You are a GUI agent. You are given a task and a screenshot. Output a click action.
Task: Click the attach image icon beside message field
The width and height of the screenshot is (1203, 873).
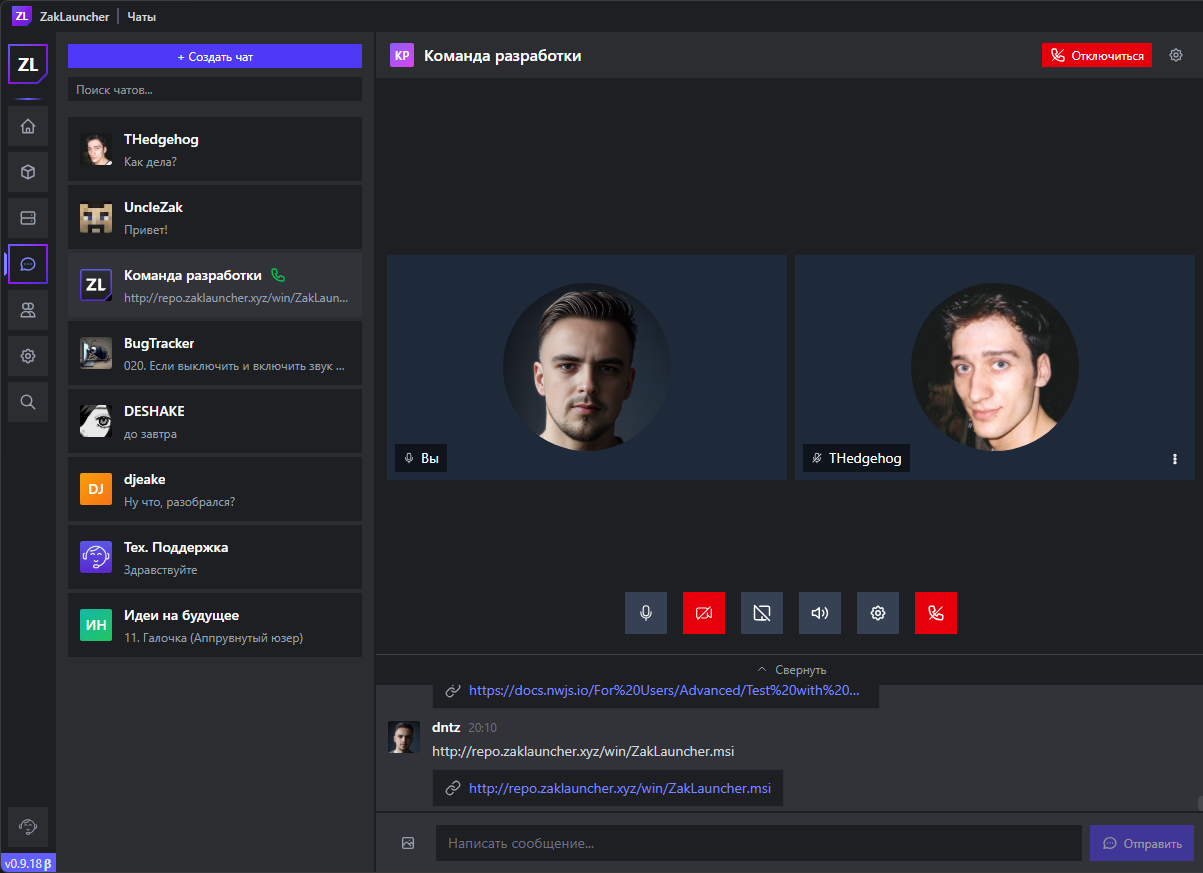click(408, 843)
